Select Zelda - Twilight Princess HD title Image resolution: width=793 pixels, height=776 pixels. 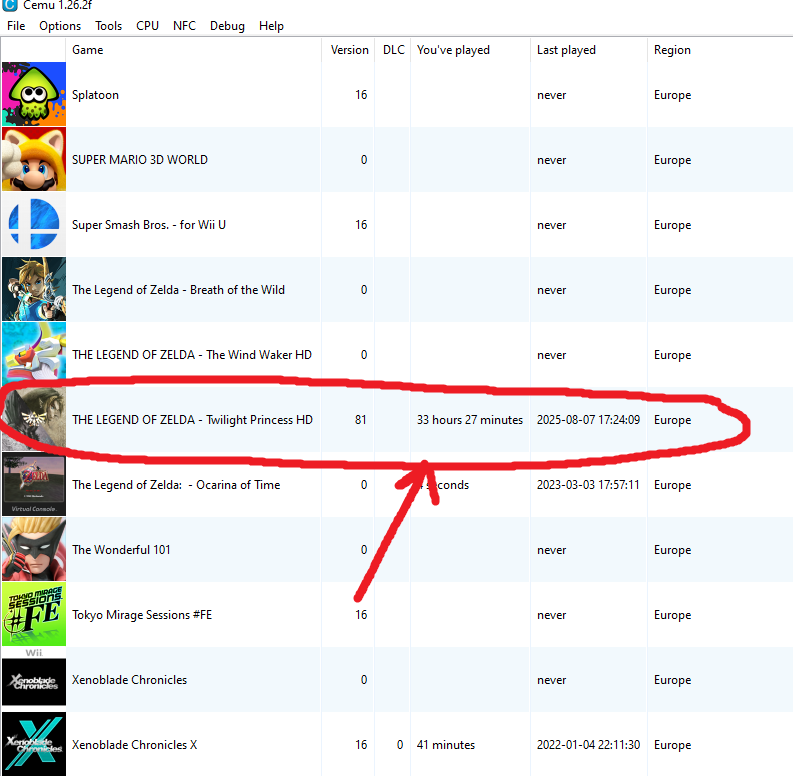192,420
